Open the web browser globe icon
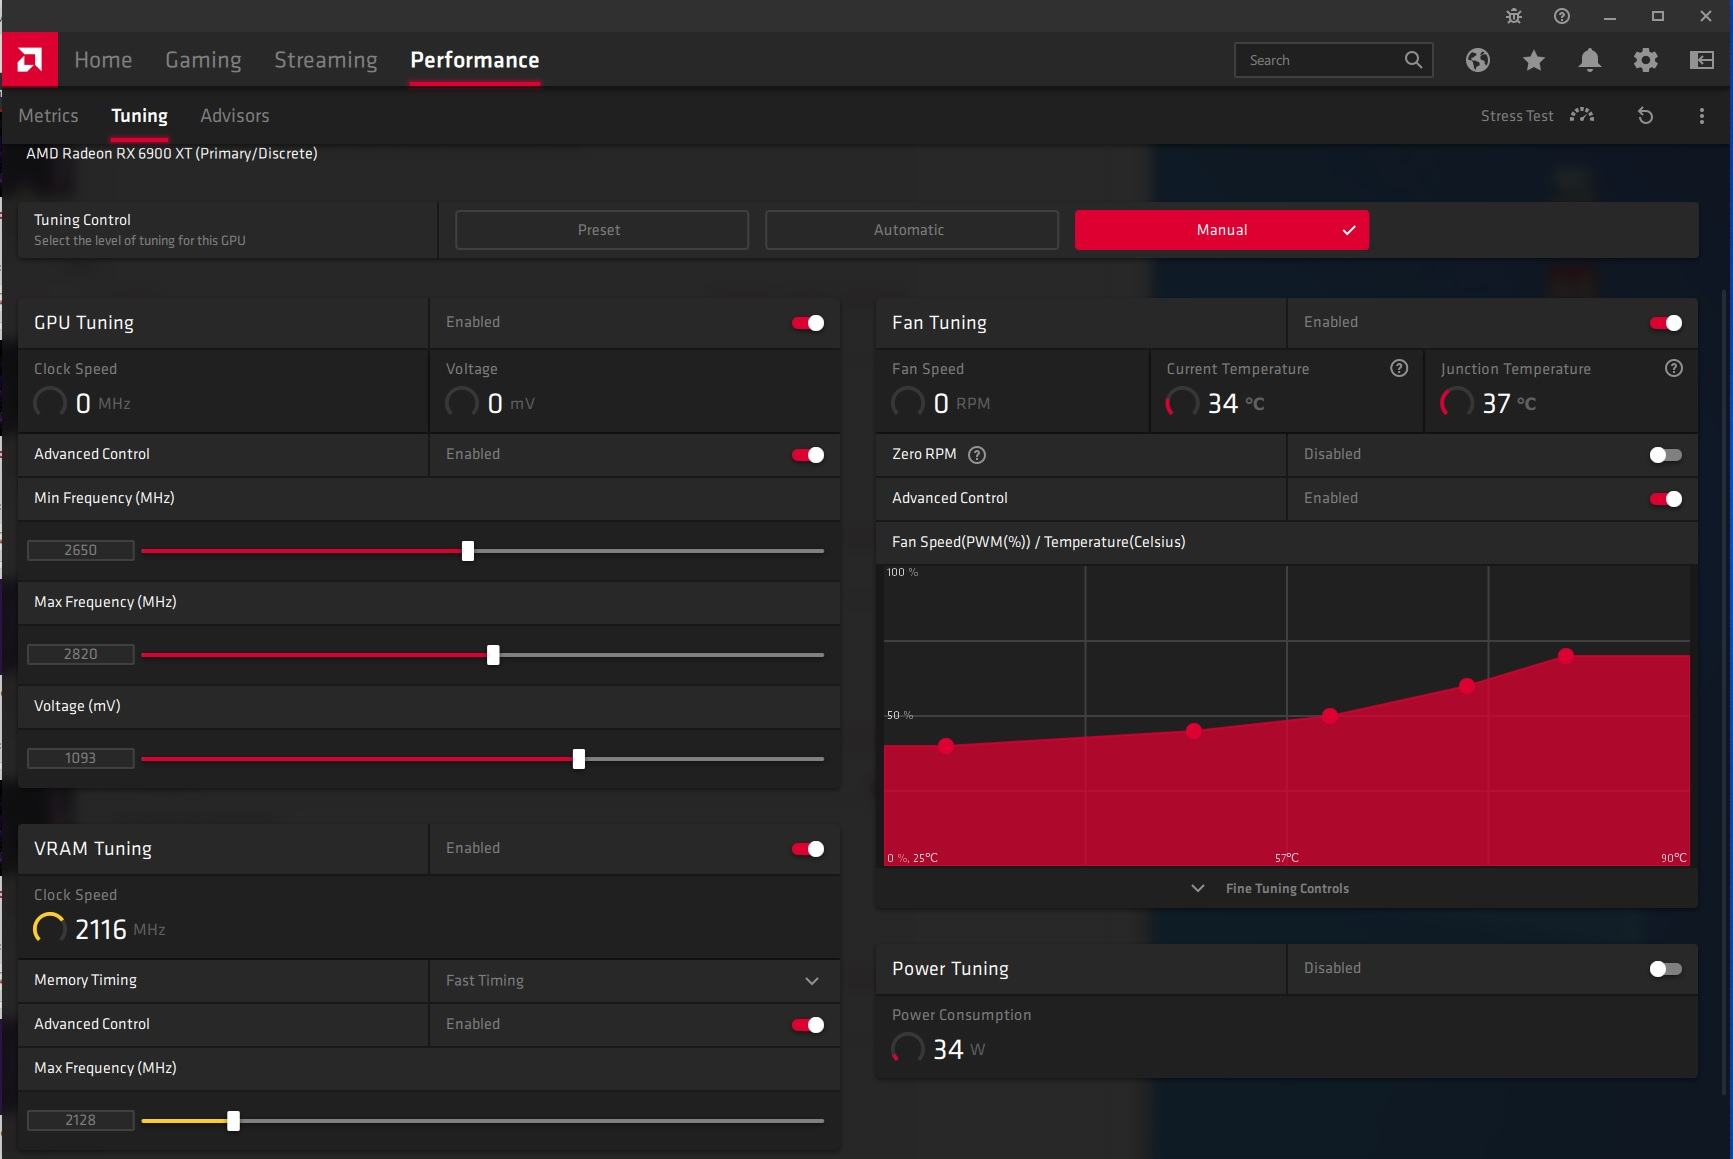Screen dimensions: 1733x1159 1478,60
